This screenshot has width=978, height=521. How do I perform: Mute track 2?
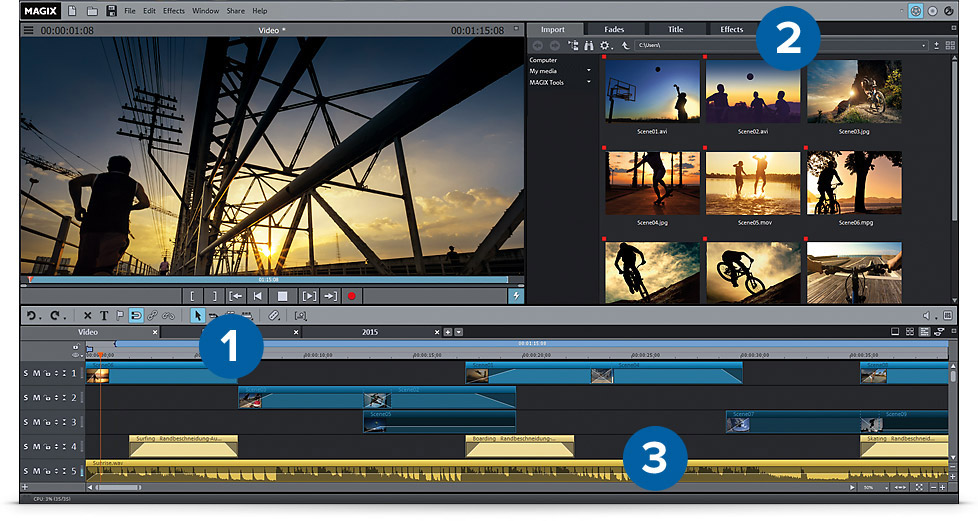tap(36, 397)
